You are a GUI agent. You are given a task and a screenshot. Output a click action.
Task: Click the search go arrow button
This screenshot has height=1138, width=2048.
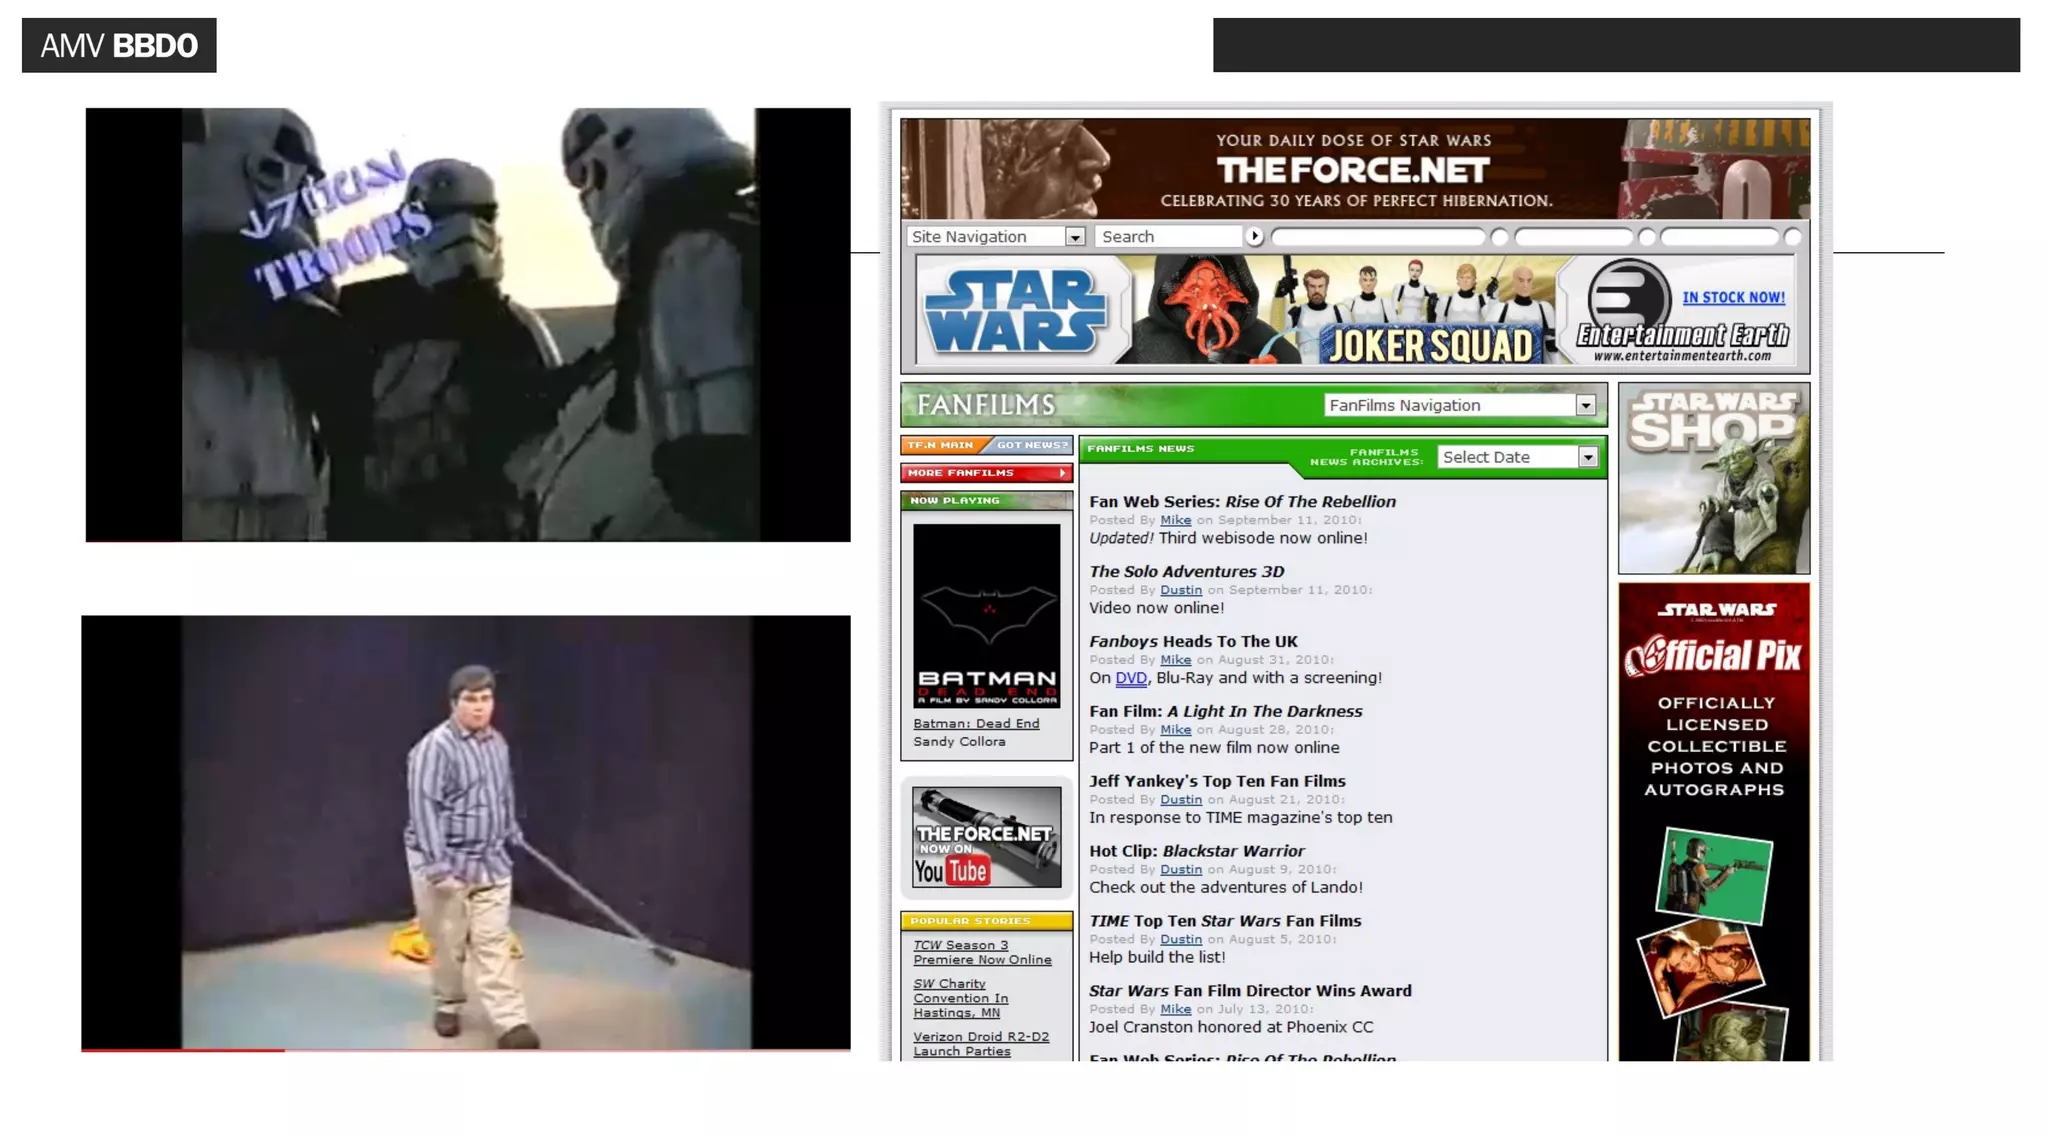point(1254,236)
